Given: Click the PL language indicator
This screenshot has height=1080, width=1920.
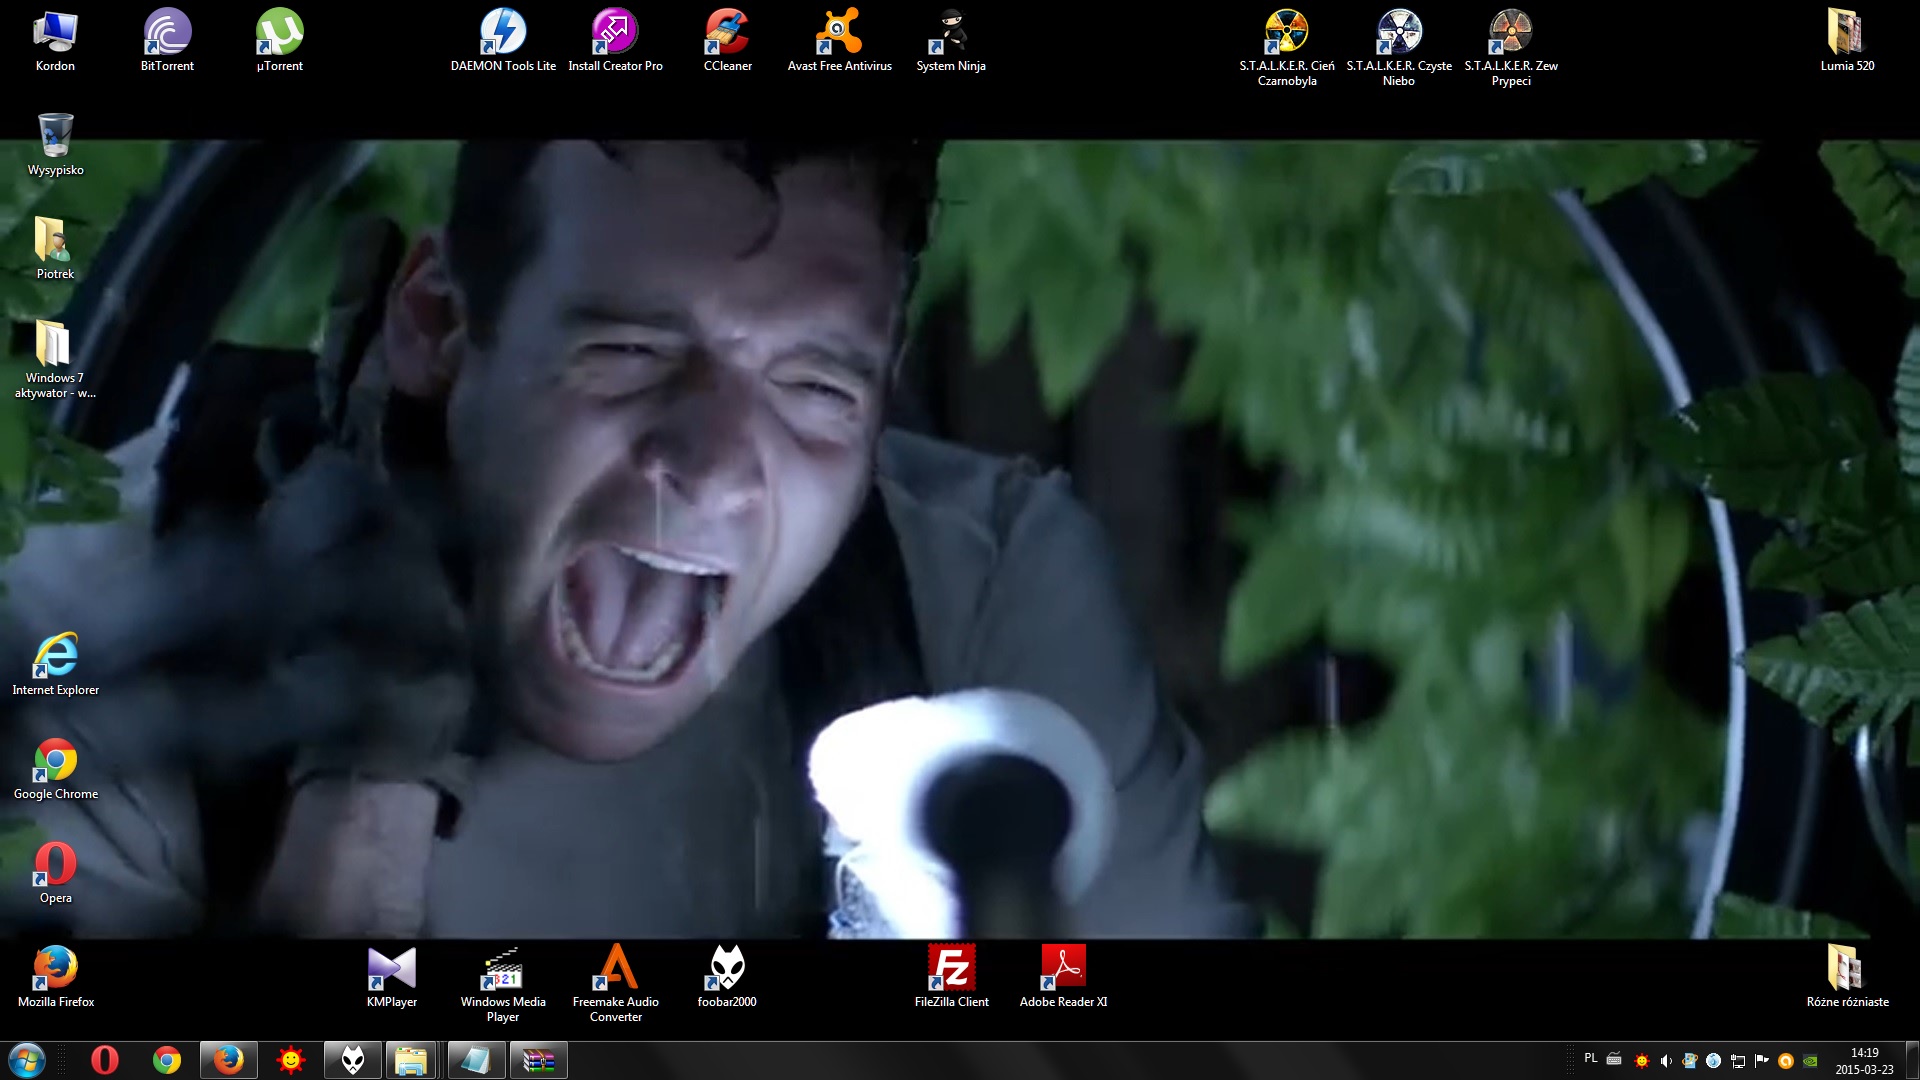Looking at the screenshot, I should tap(1591, 1058).
